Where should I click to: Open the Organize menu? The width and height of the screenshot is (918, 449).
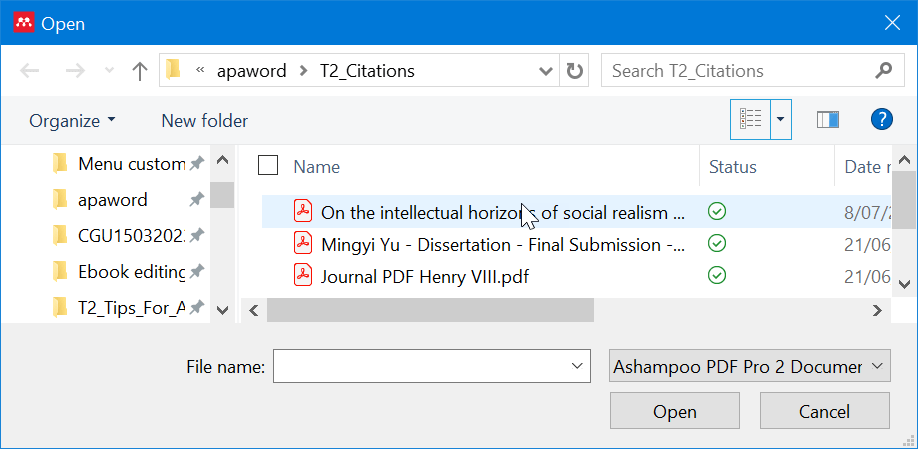click(73, 121)
